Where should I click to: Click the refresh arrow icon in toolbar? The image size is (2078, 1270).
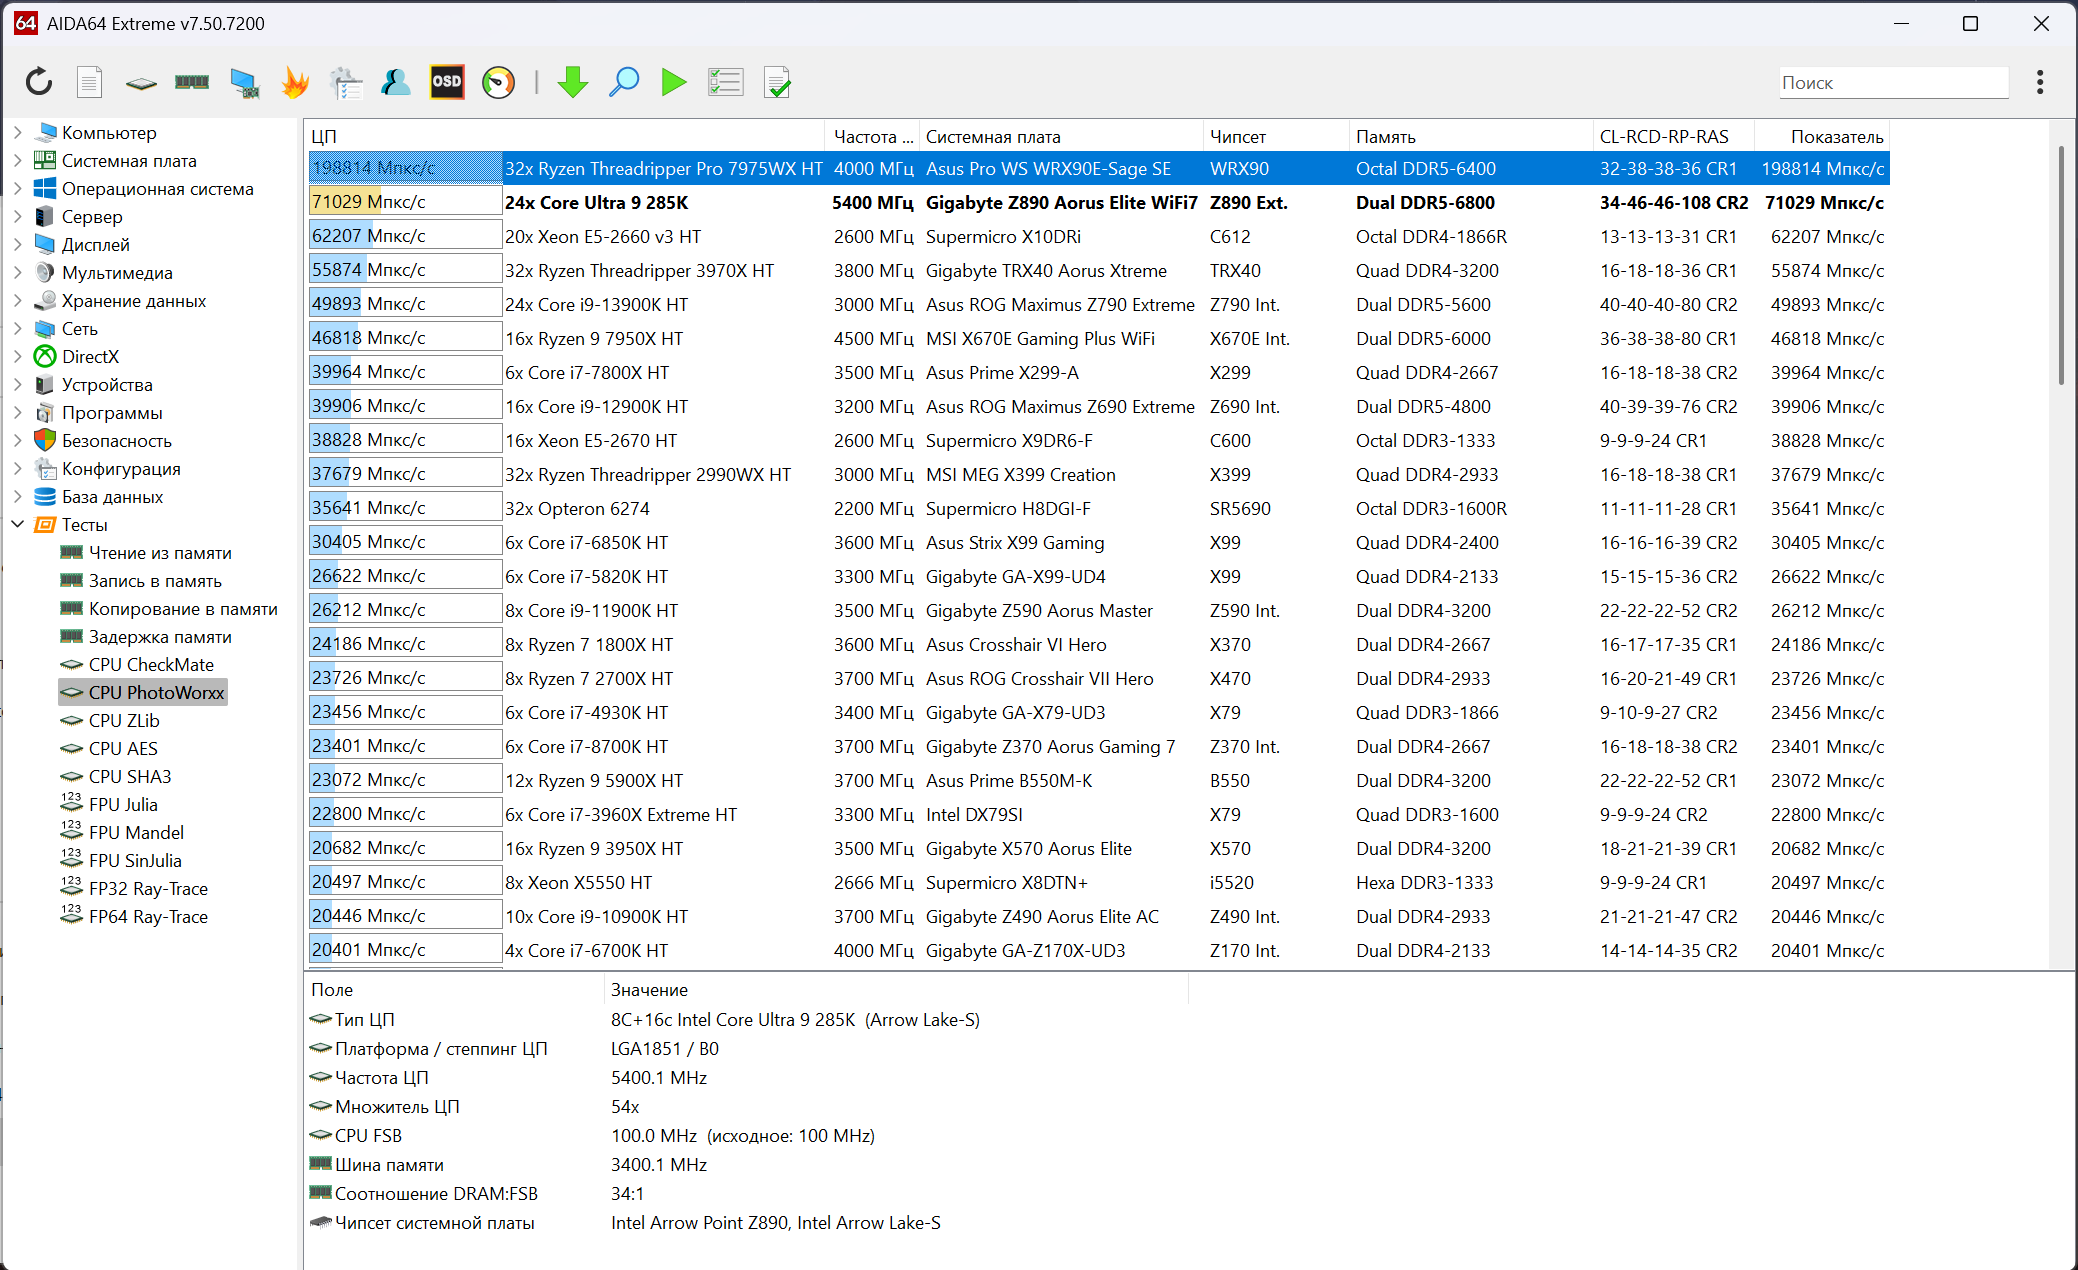[39, 82]
